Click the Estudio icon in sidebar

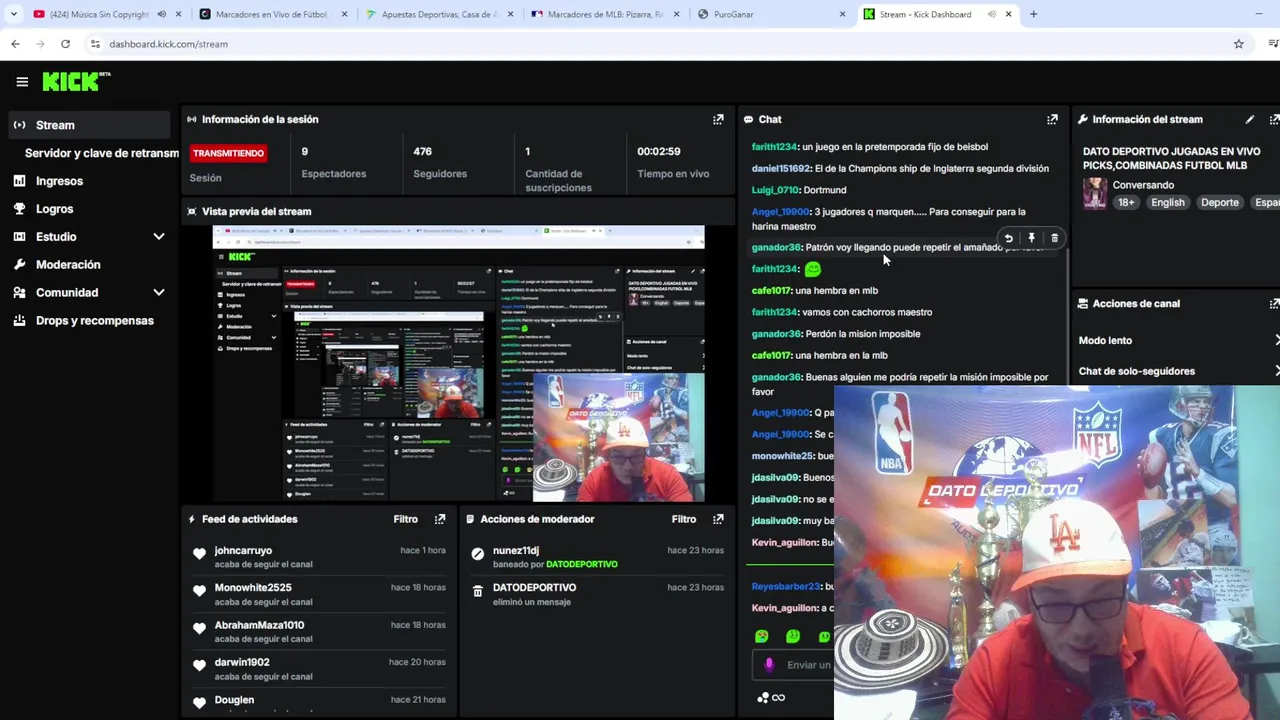[x=19, y=237]
